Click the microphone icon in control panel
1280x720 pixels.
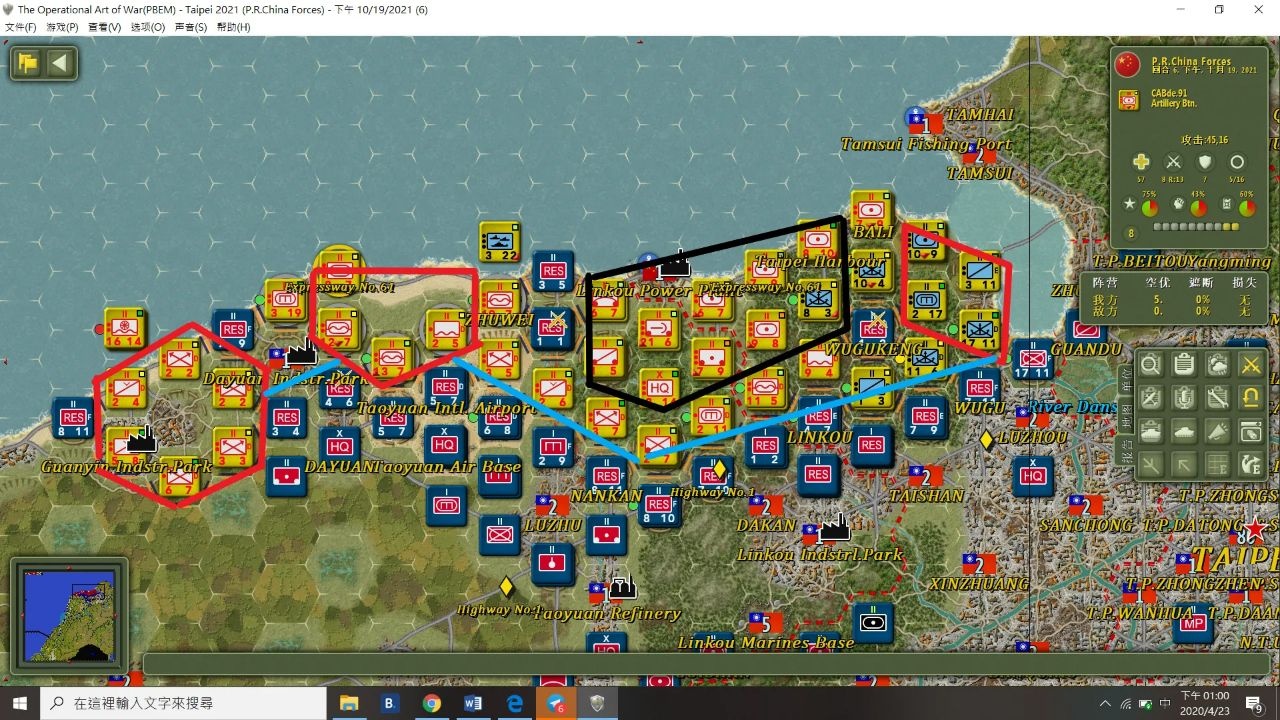pyautogui.click(x=1184, y=398)
